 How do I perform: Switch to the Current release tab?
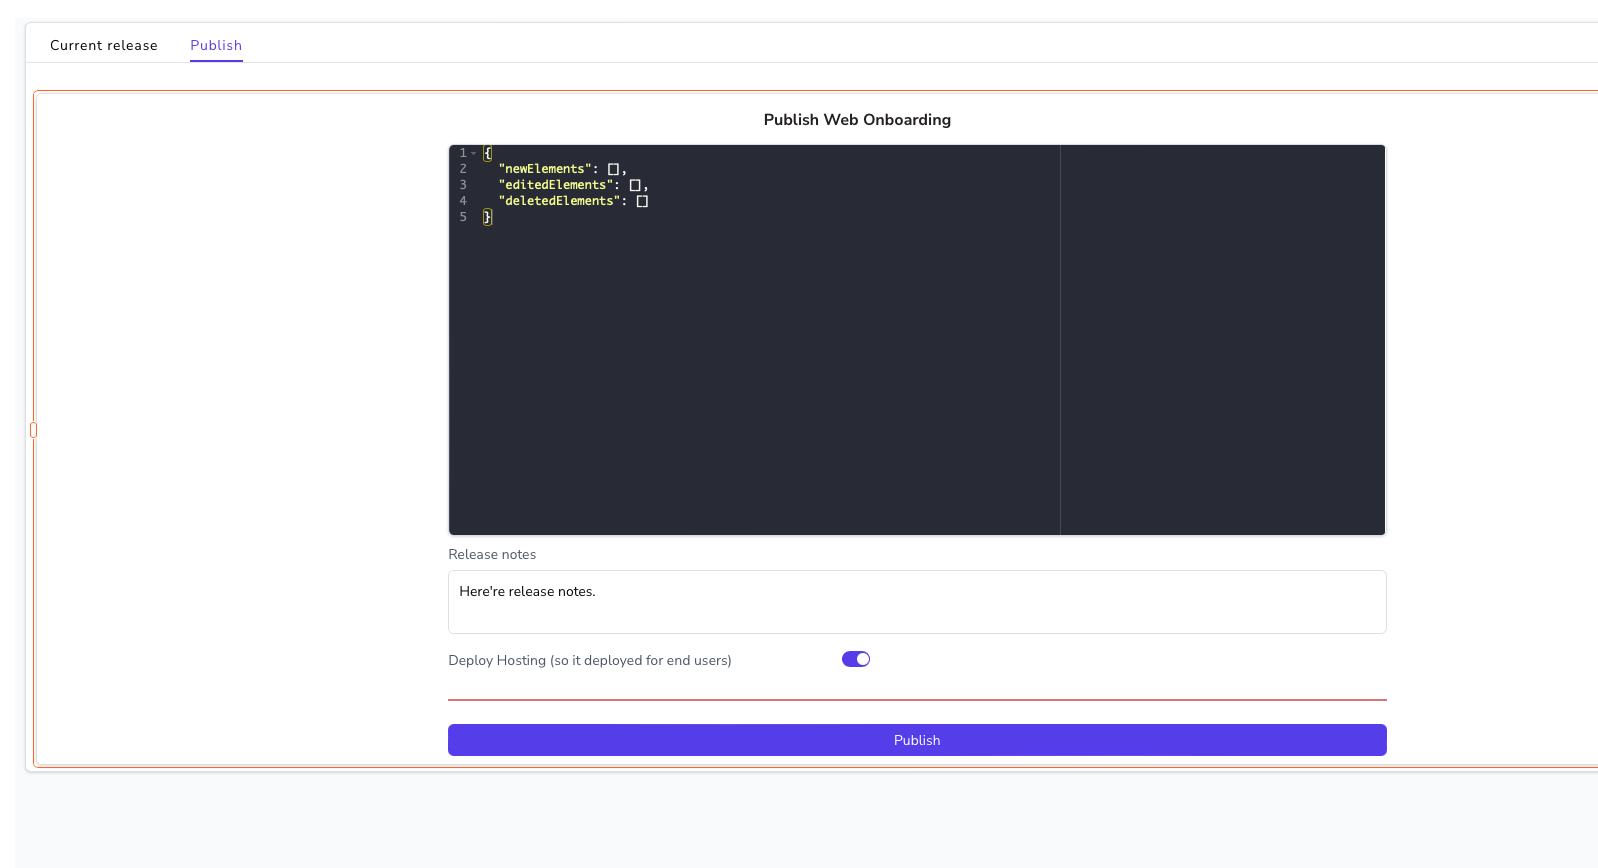coord(104,45)
